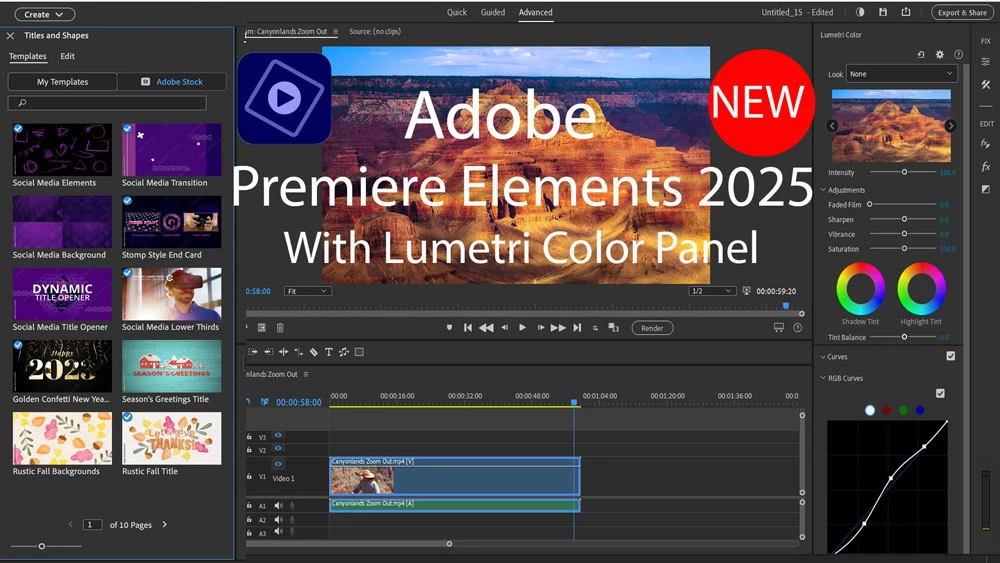Screen dimensions: 1000x563
Task: Select My Templates button
Action: click(x=62, y=82)
